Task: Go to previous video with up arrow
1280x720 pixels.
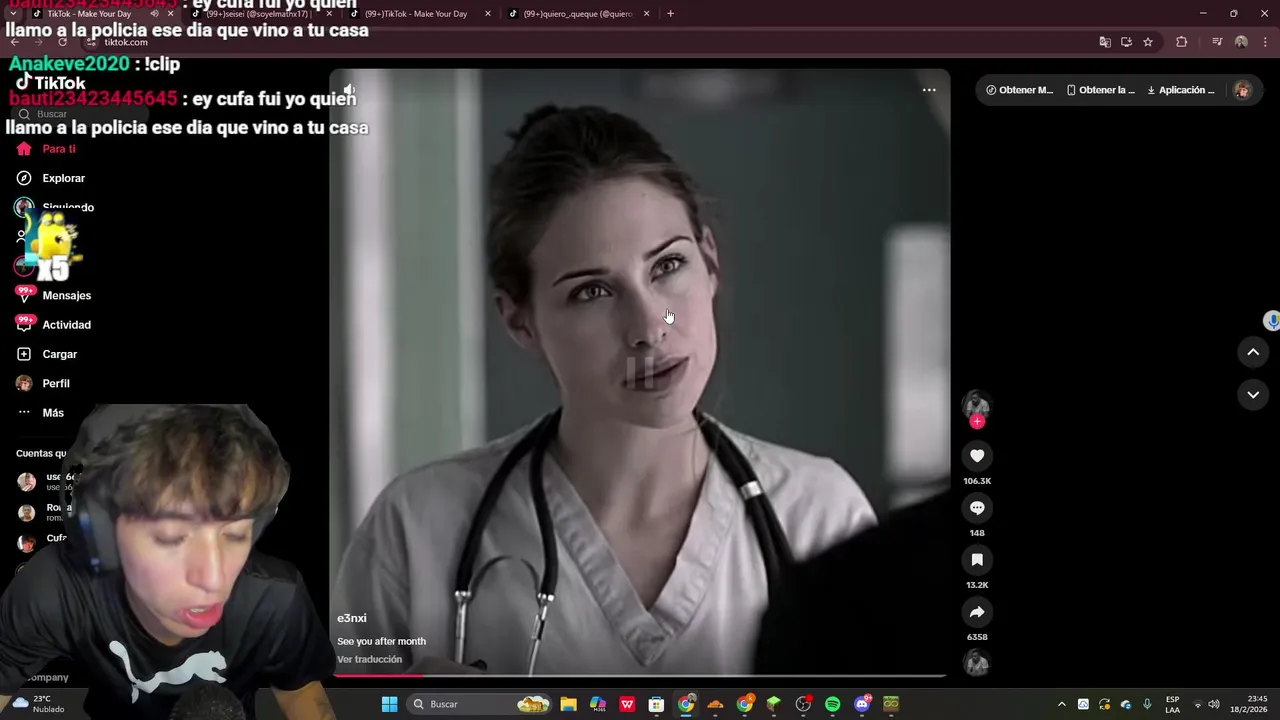Action: [1253, 352]
